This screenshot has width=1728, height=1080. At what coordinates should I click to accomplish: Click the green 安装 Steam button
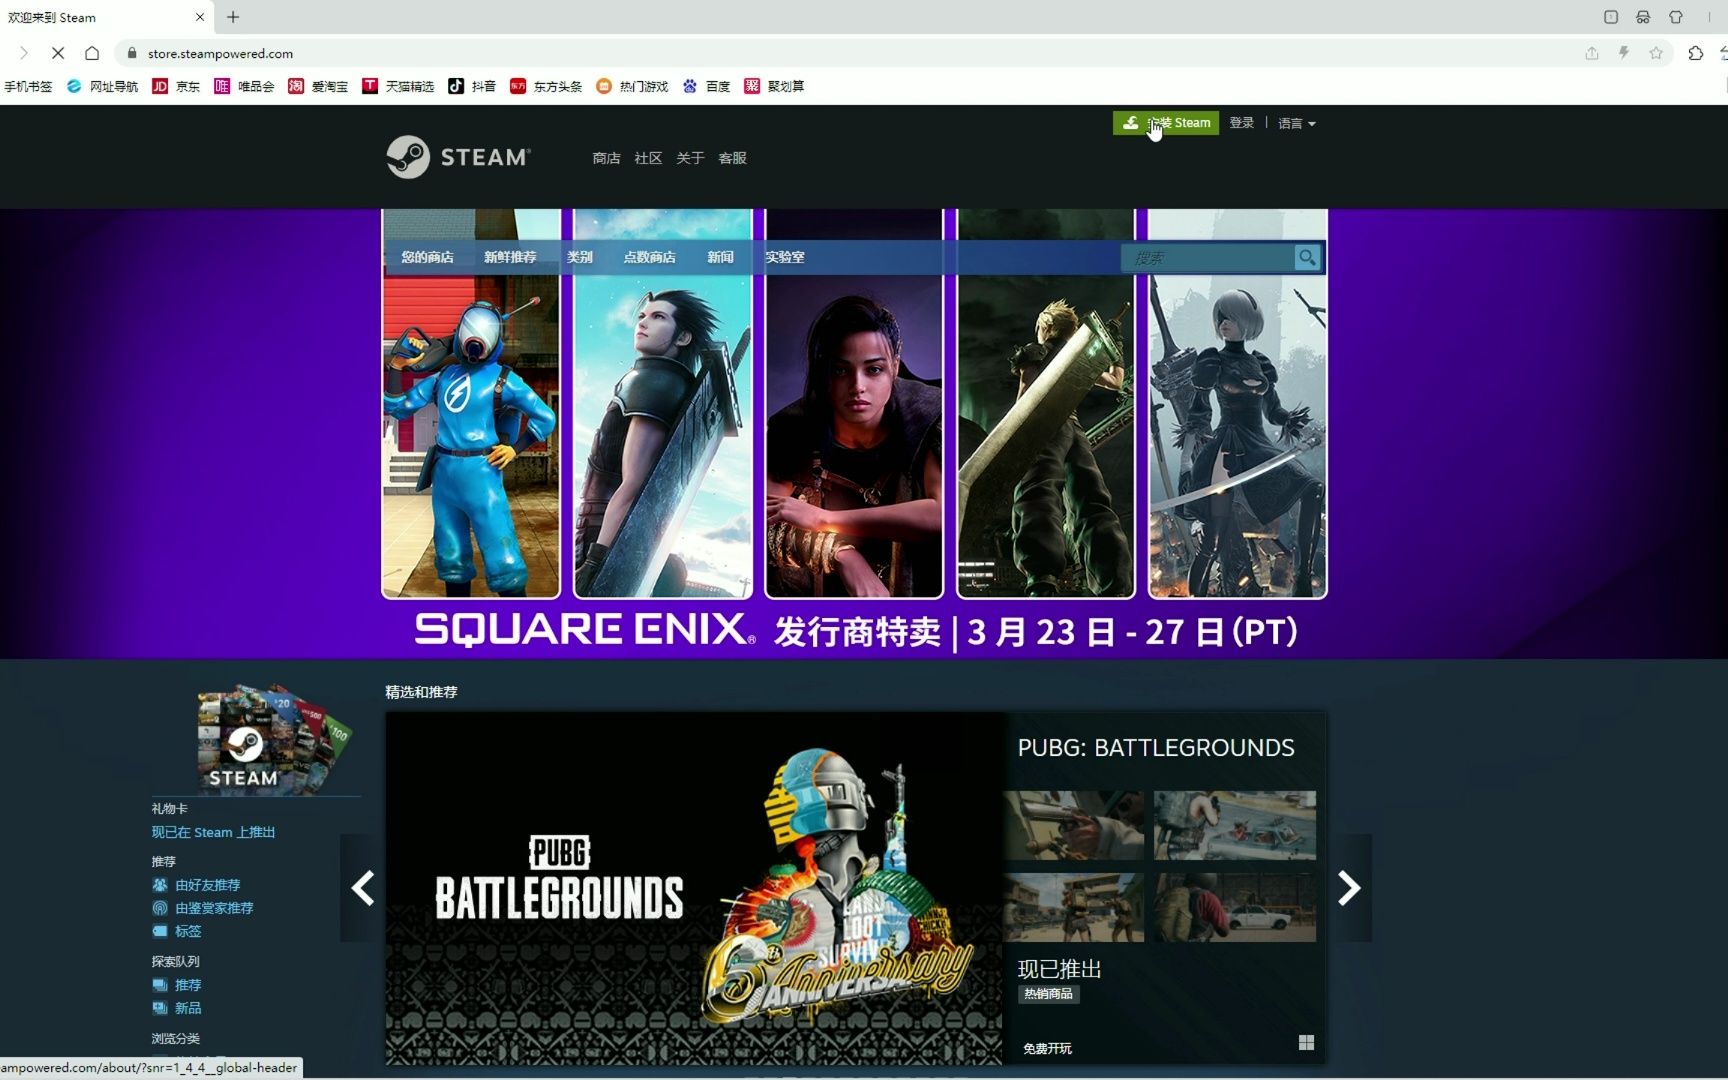coord(1165,123)
